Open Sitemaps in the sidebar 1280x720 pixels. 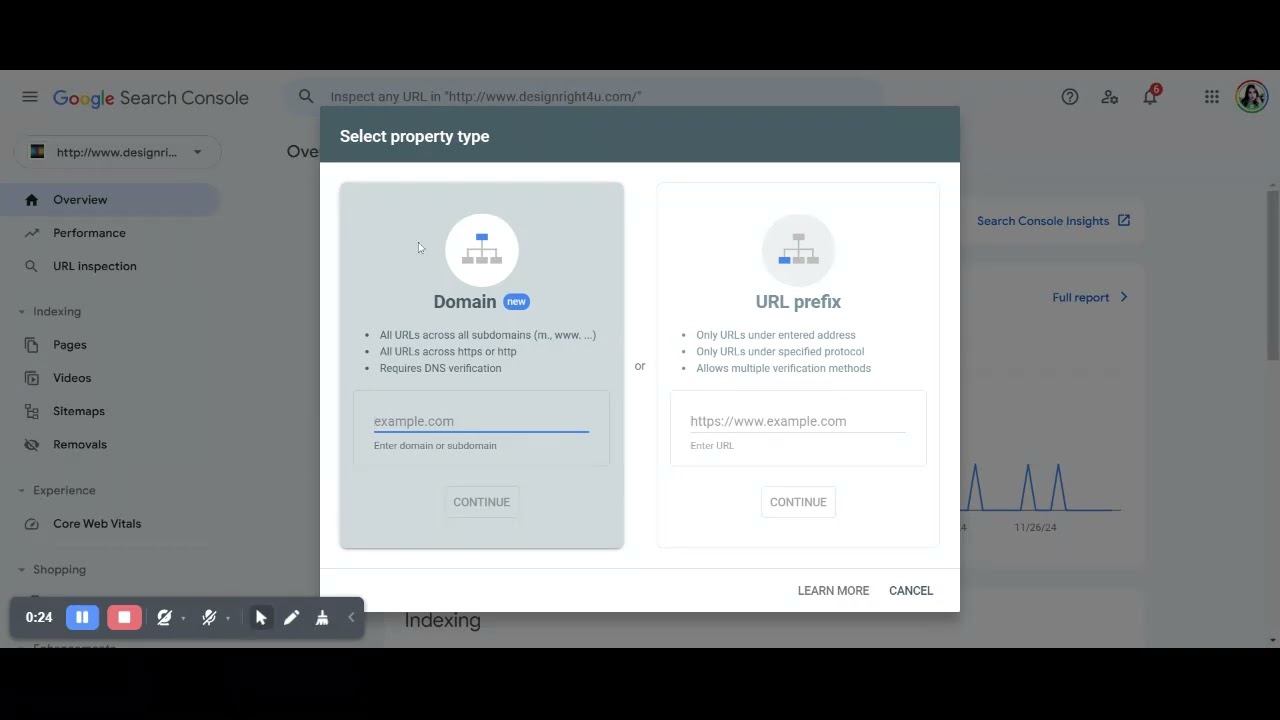[110, 411]
